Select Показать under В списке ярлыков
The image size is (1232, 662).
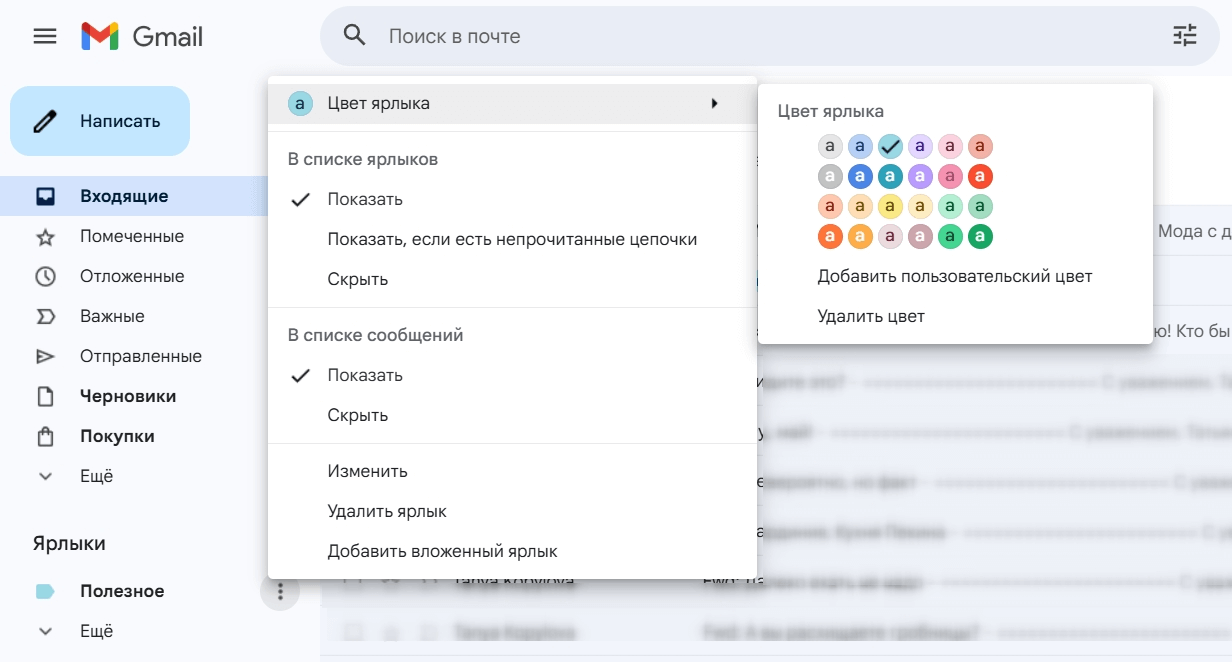[x=365, y=199]
